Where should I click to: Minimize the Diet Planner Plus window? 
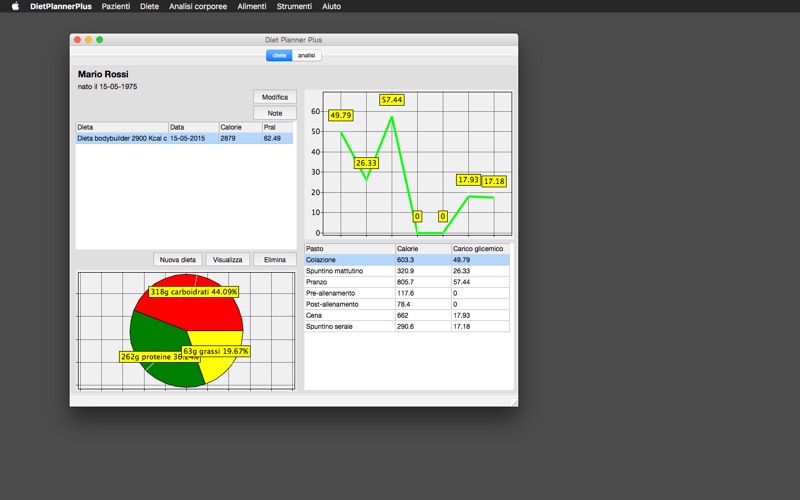[89, 39]
